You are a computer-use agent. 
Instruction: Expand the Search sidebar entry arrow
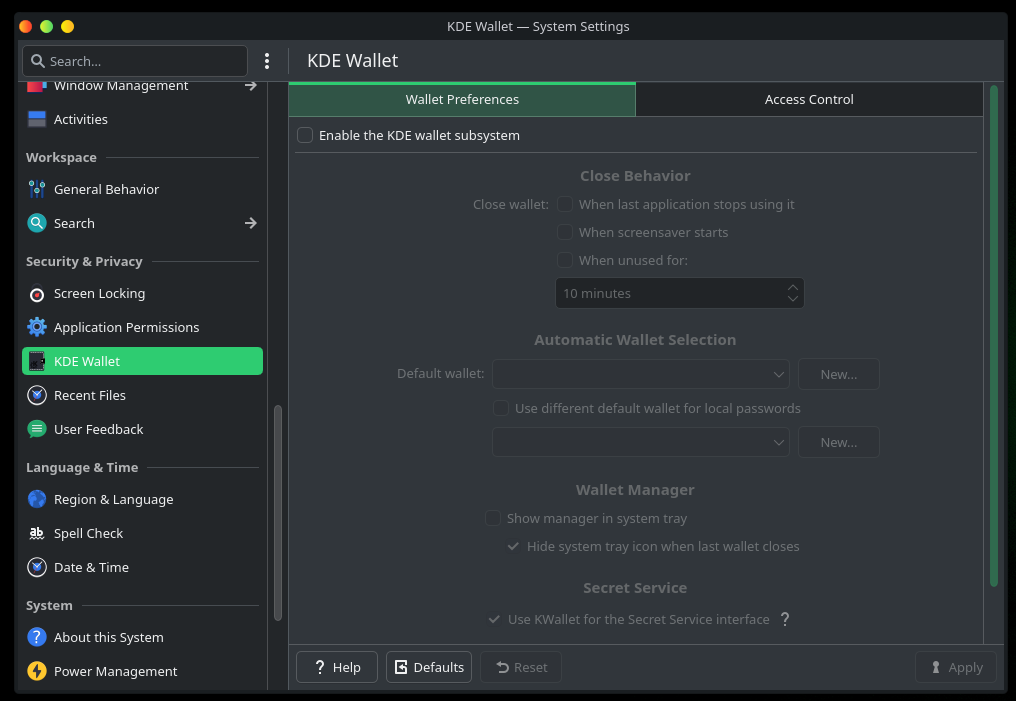[x=250, y=223]
